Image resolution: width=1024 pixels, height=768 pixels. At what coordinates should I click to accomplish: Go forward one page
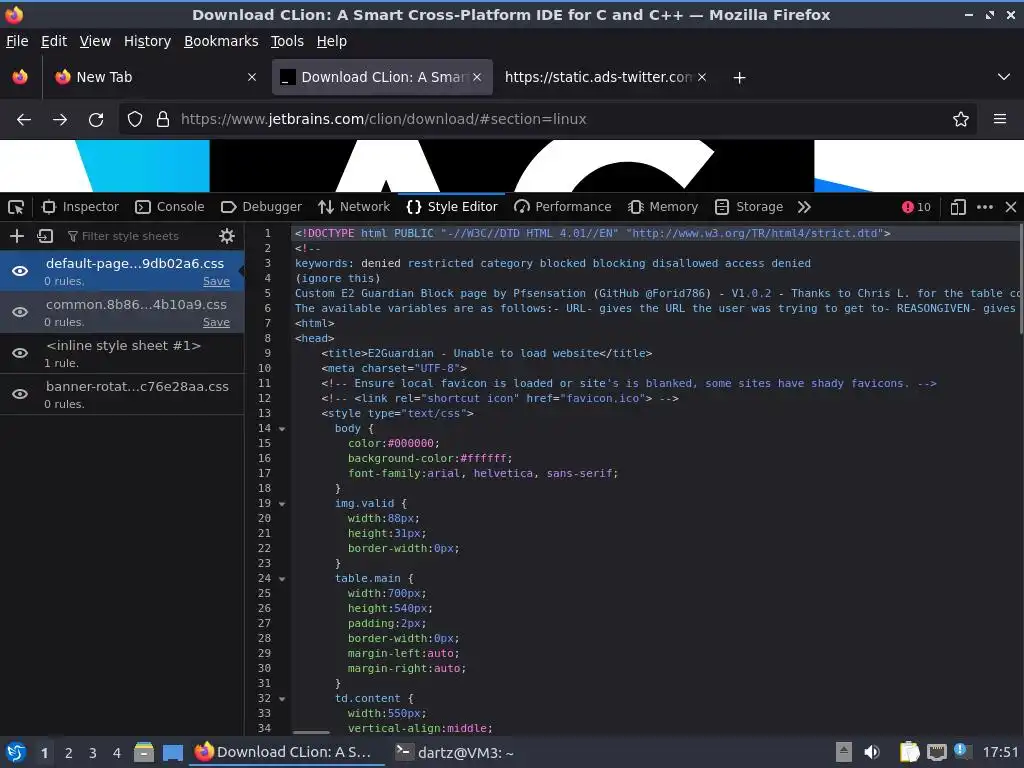click(59, 120)
